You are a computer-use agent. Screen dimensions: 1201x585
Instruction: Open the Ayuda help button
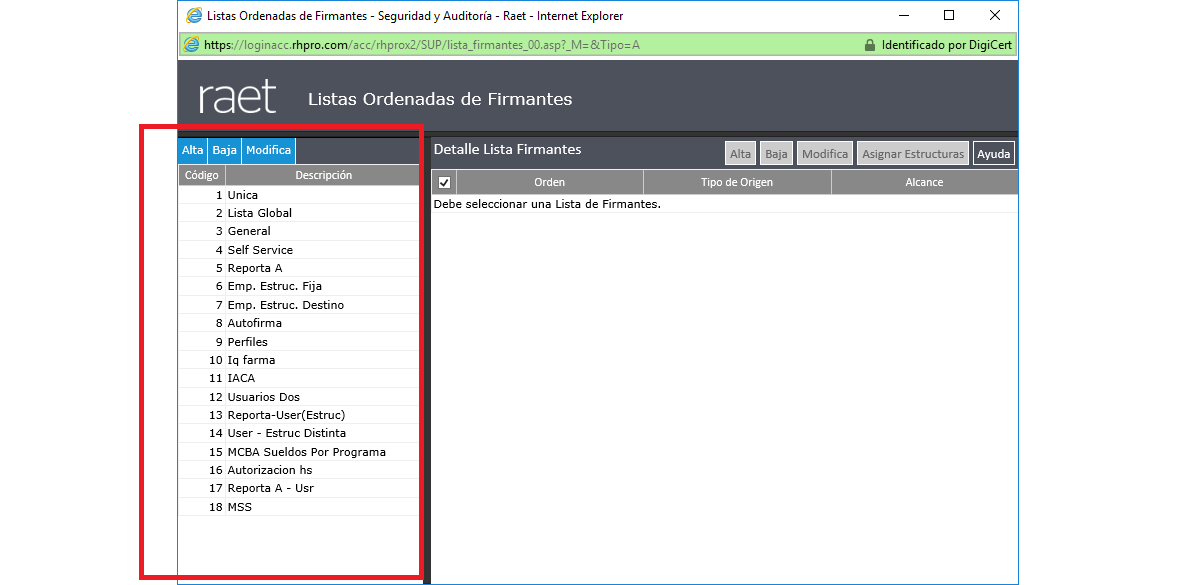point(993,154)
